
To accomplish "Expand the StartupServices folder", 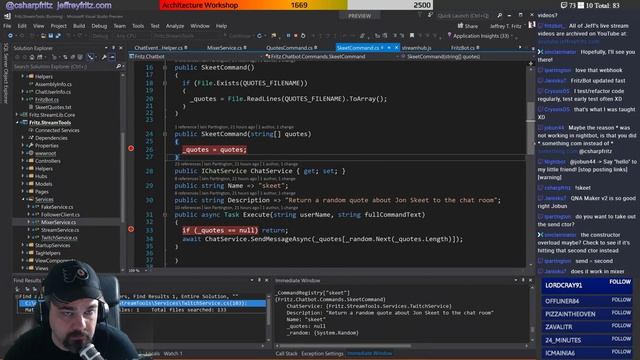I will pyautogui.click(x=23, y=245).
